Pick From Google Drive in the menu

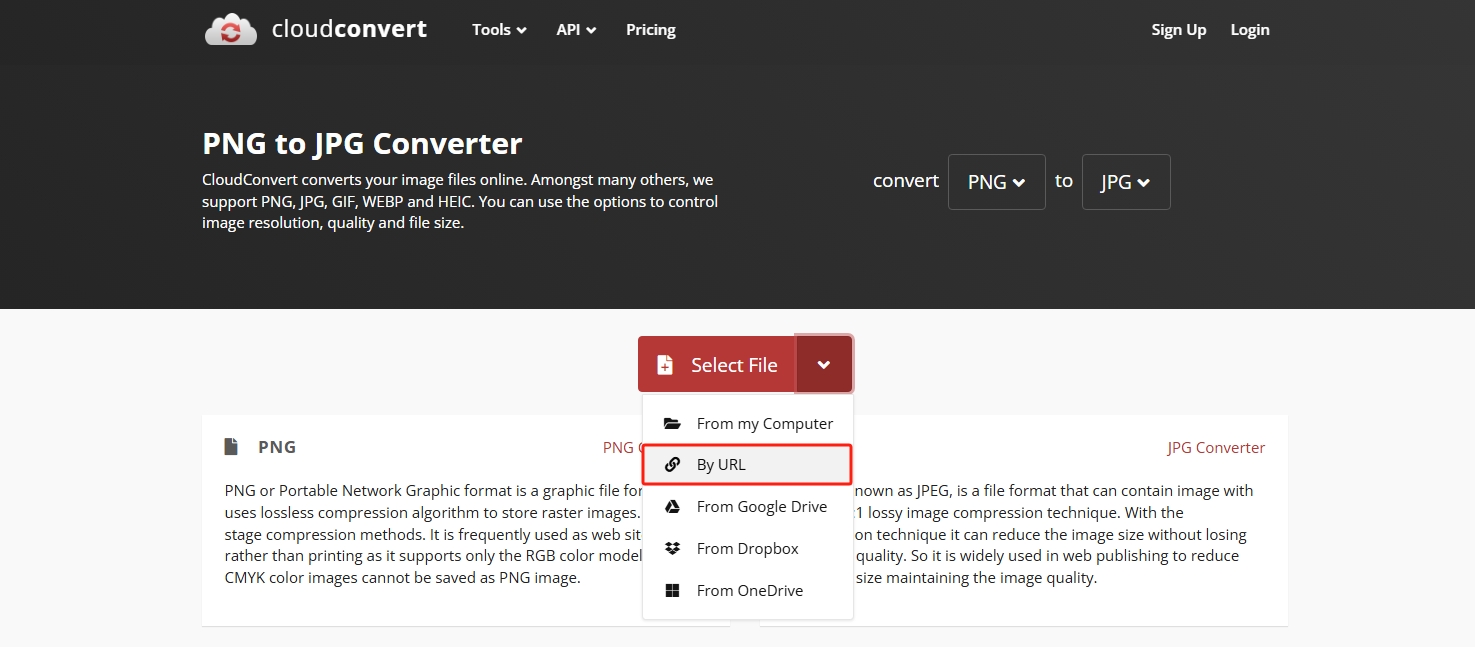pos(748,507)
